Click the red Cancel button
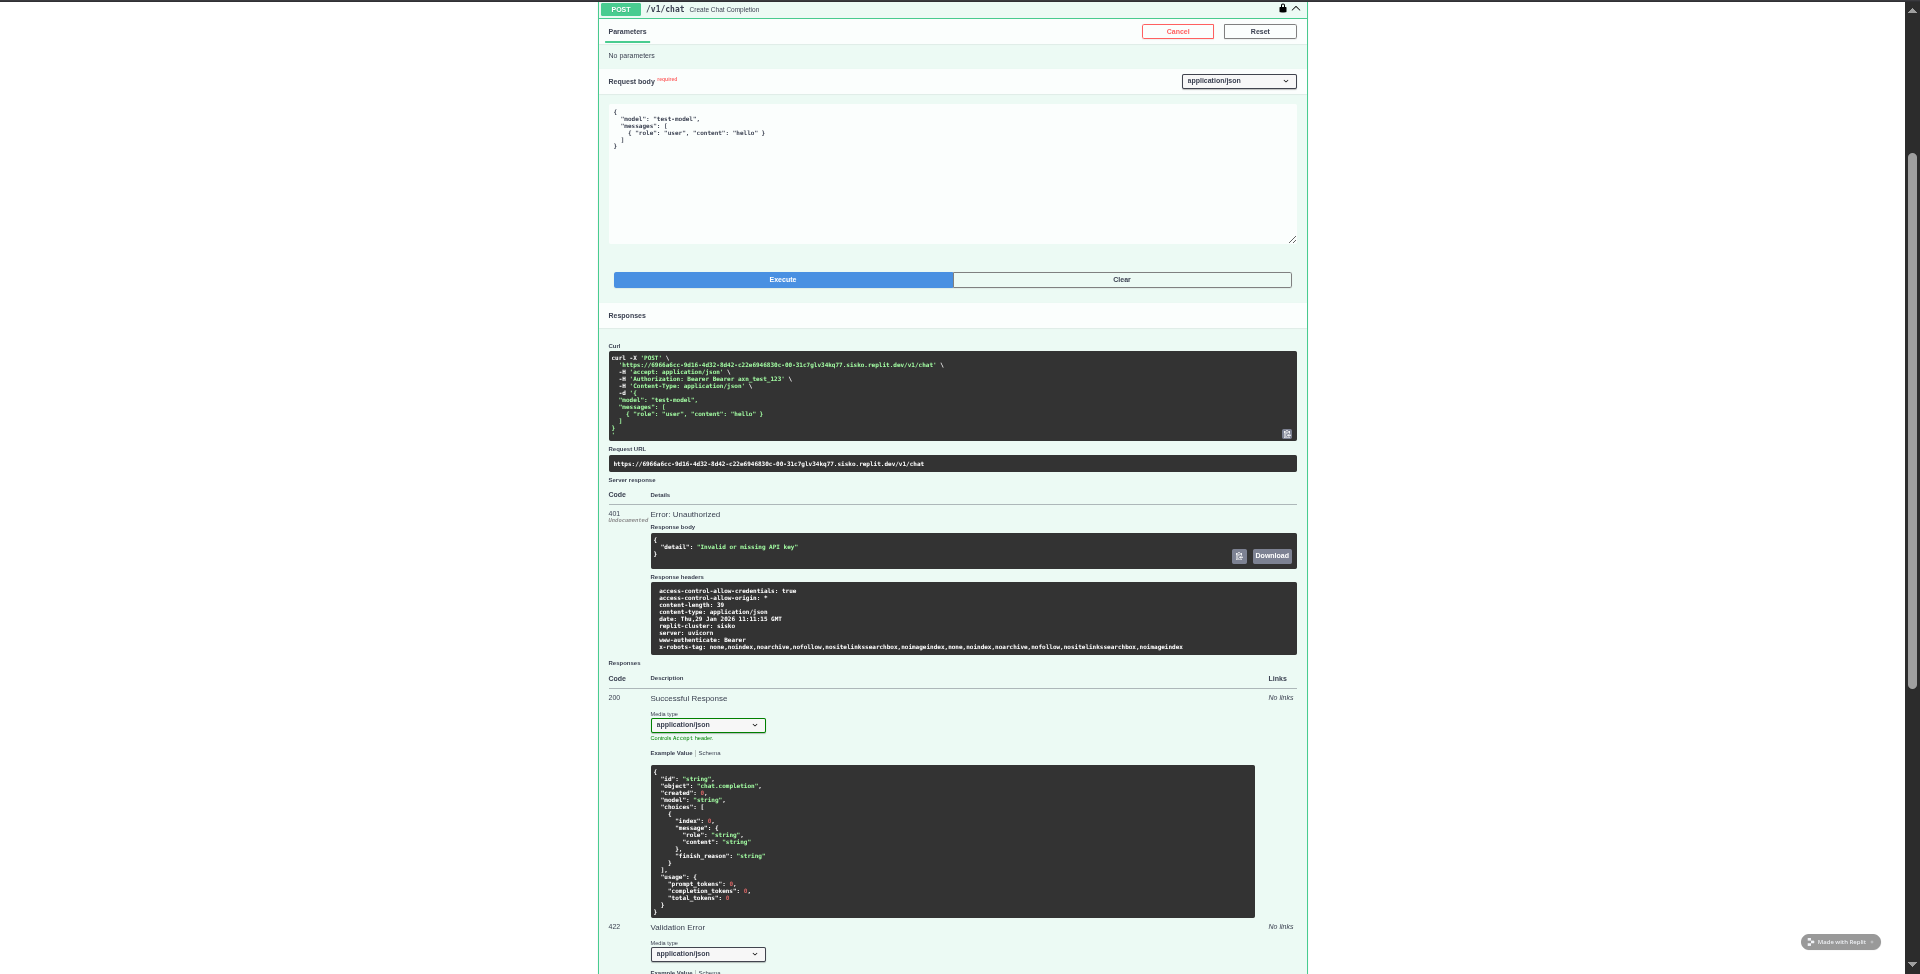 [x=1177, y=32]
